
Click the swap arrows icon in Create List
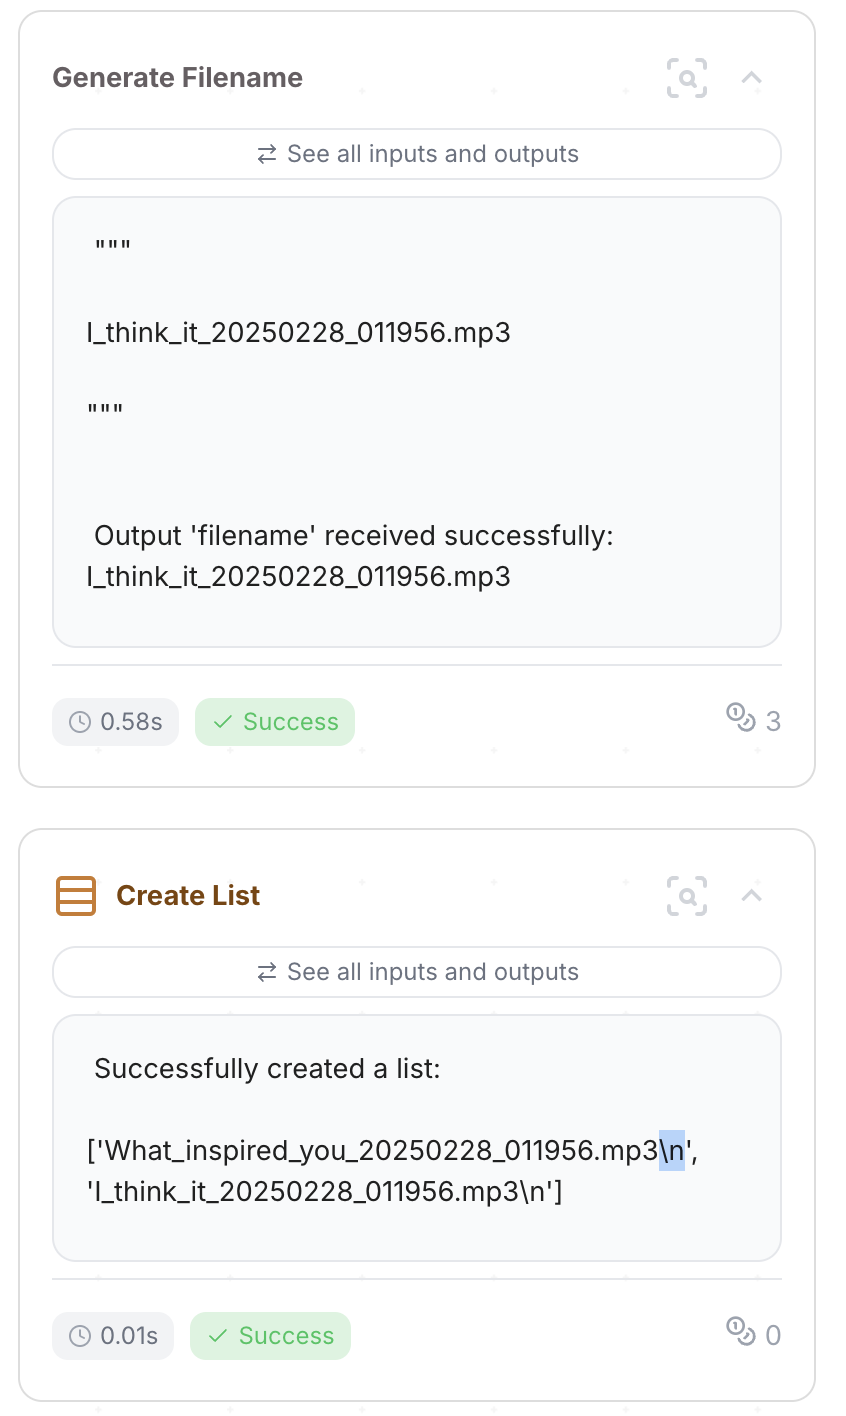click(x=267, y=972)
